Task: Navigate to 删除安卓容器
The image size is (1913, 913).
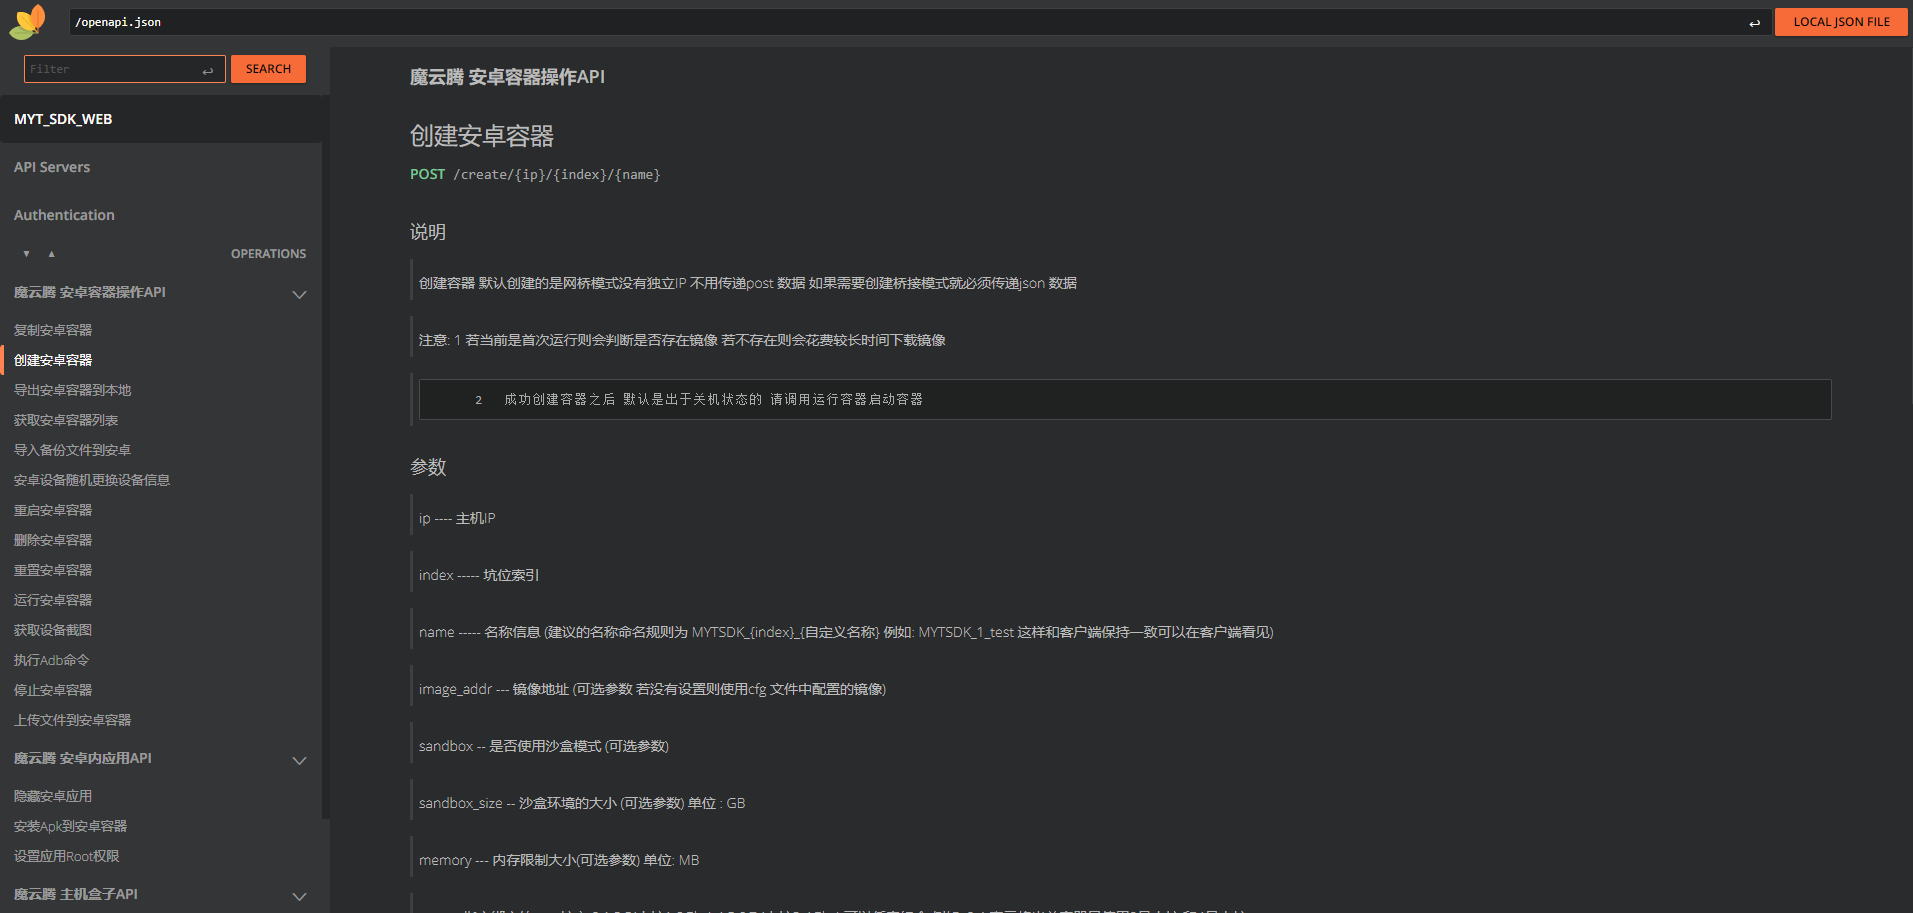Action: 53,539
